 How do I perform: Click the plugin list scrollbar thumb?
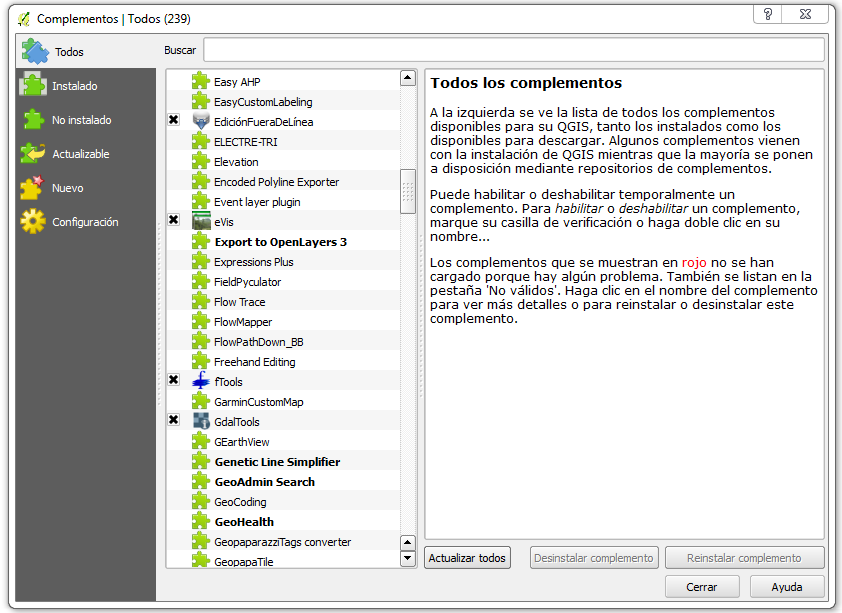[x=408, y=192]
